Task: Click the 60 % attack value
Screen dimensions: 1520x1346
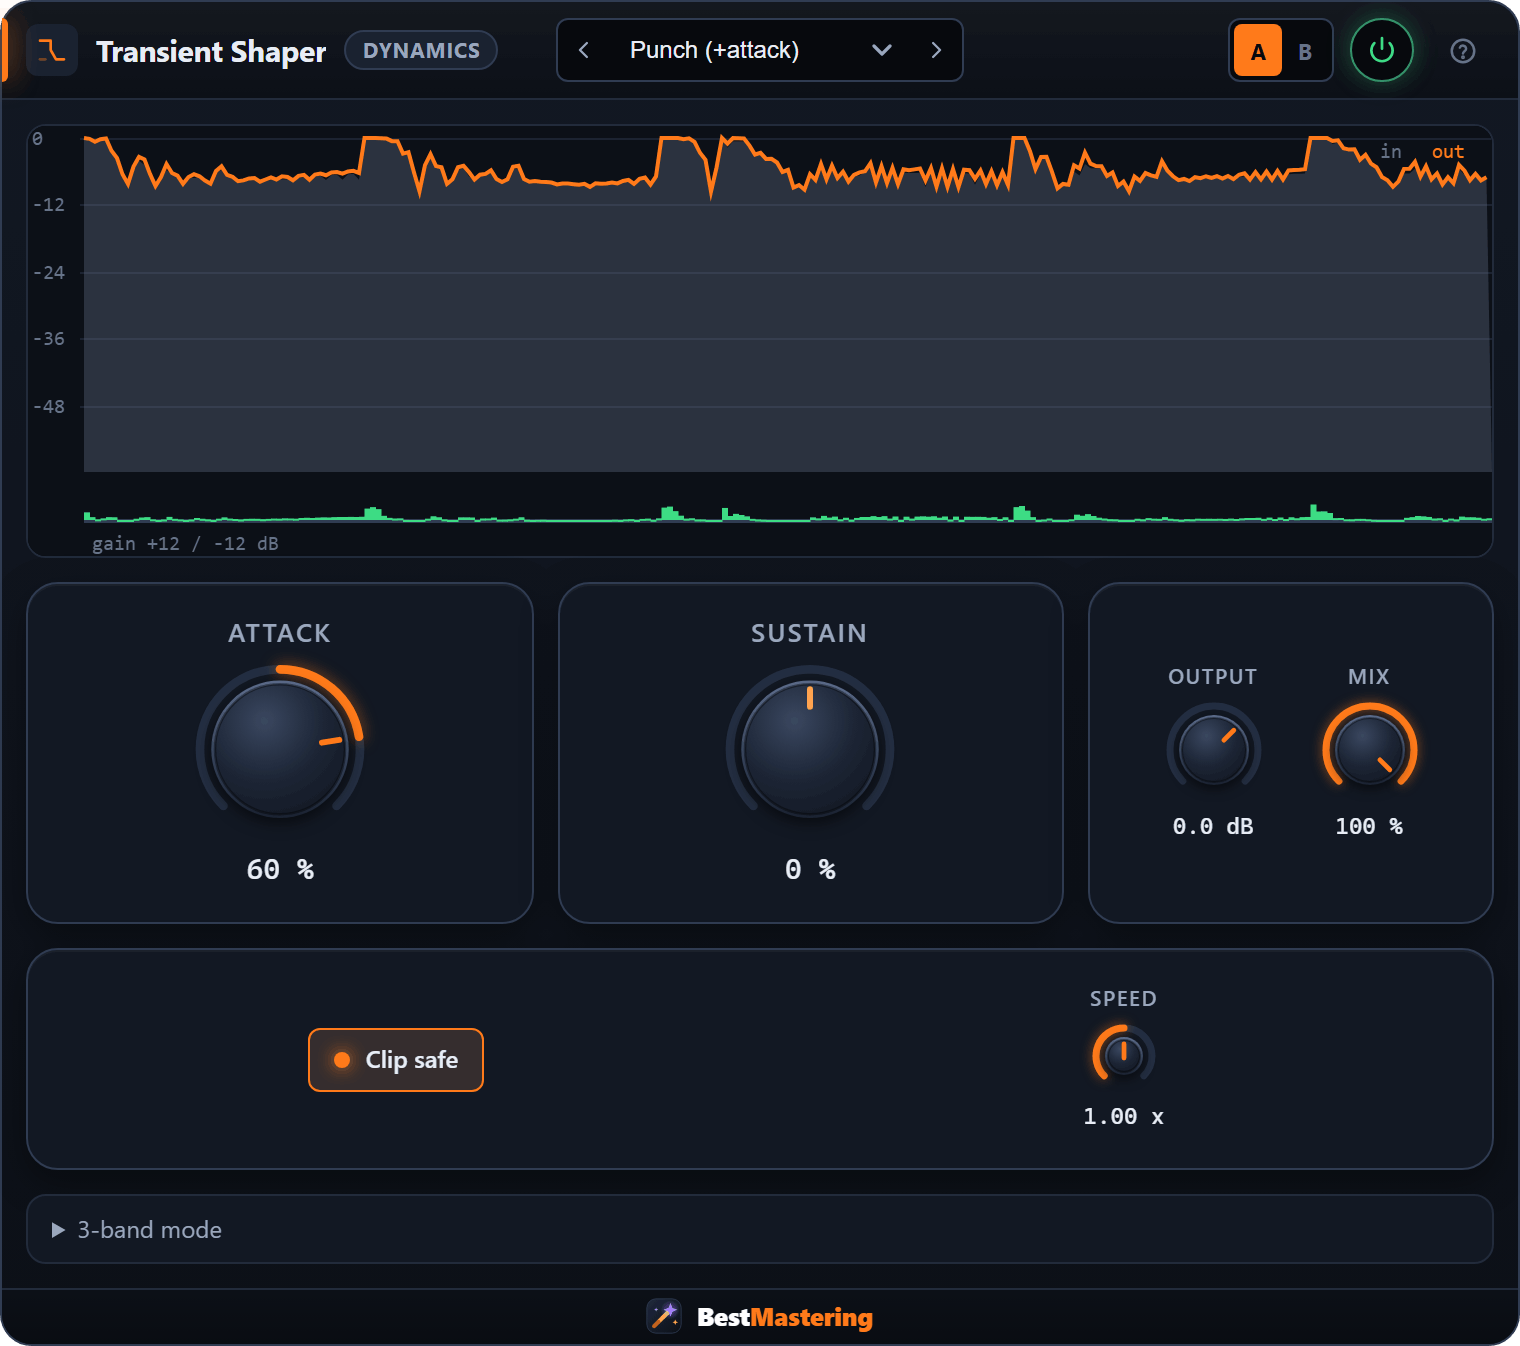Action: pos(280,869)
